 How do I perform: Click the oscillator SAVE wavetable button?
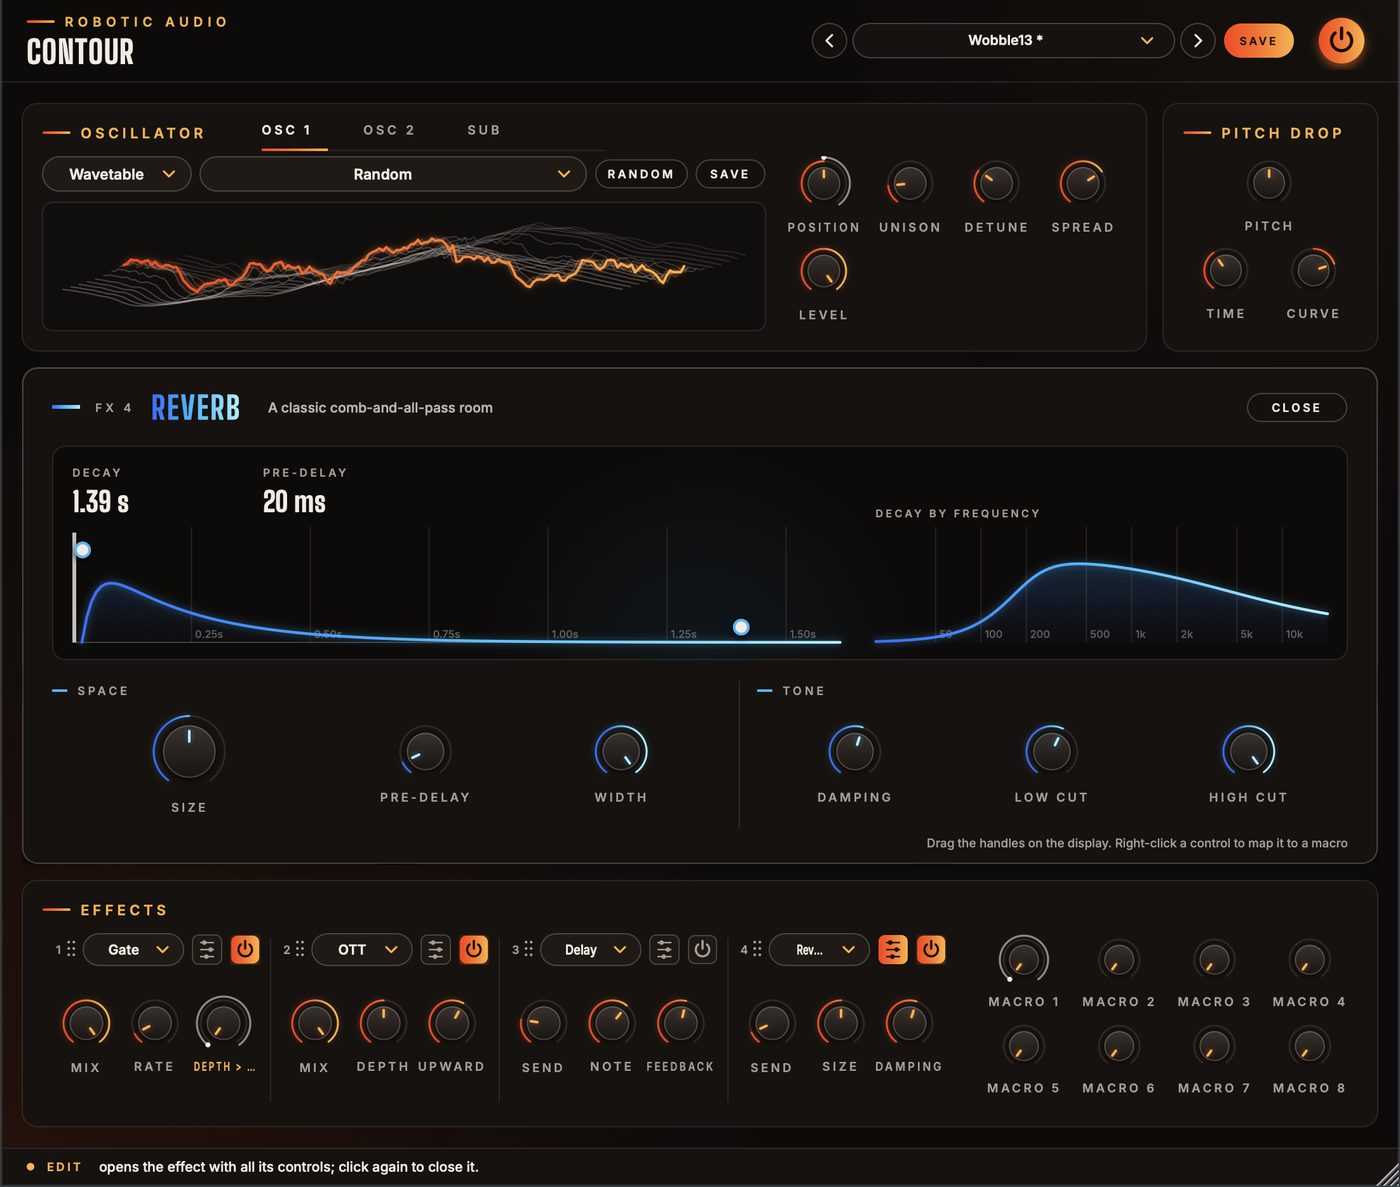(x=730, y=174)
